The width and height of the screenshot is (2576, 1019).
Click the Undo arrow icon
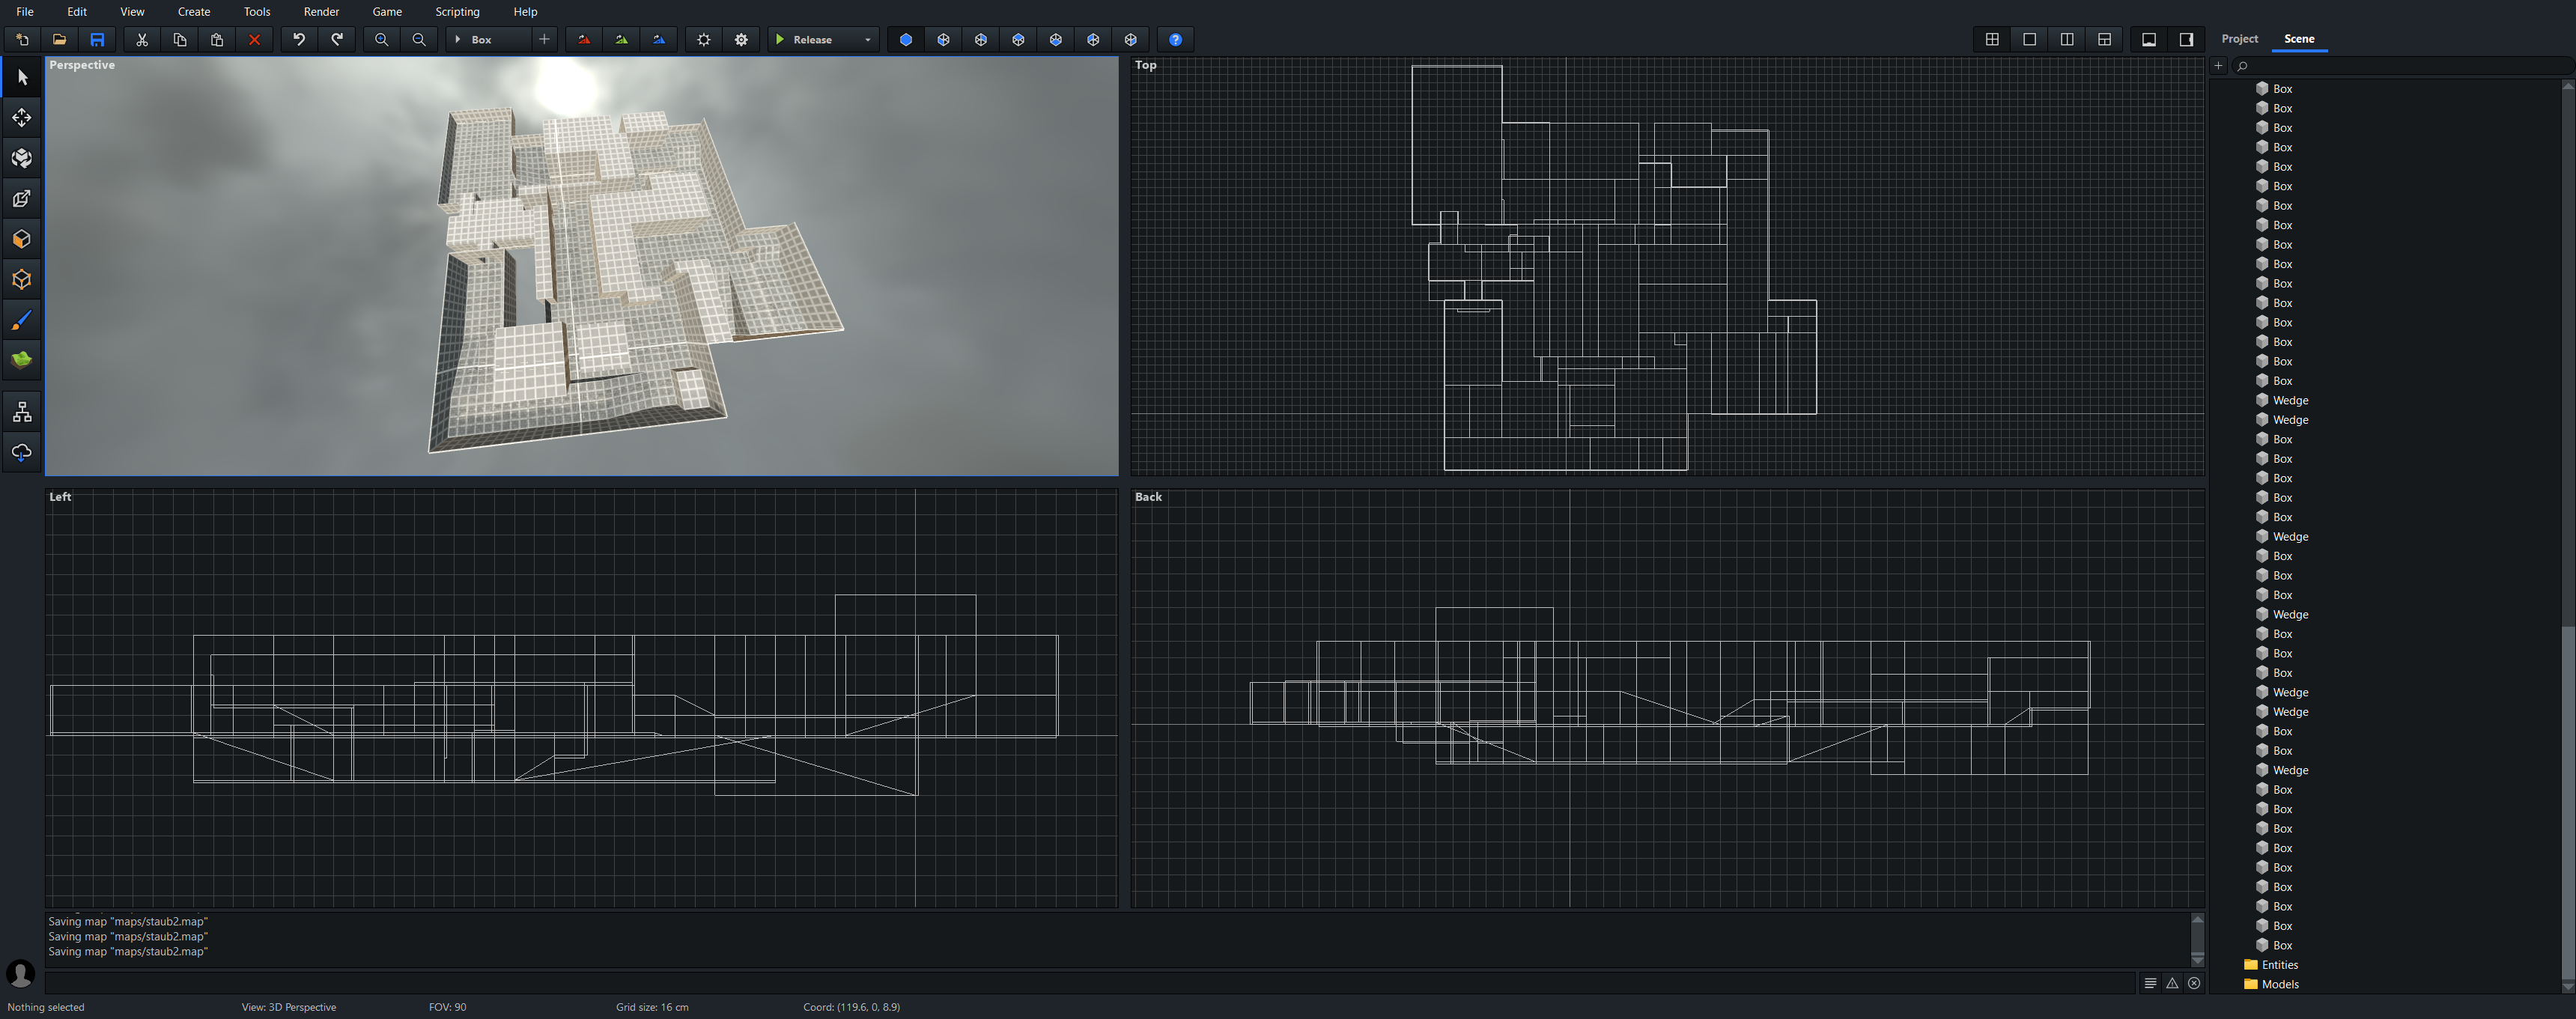[x=299, y=40]
